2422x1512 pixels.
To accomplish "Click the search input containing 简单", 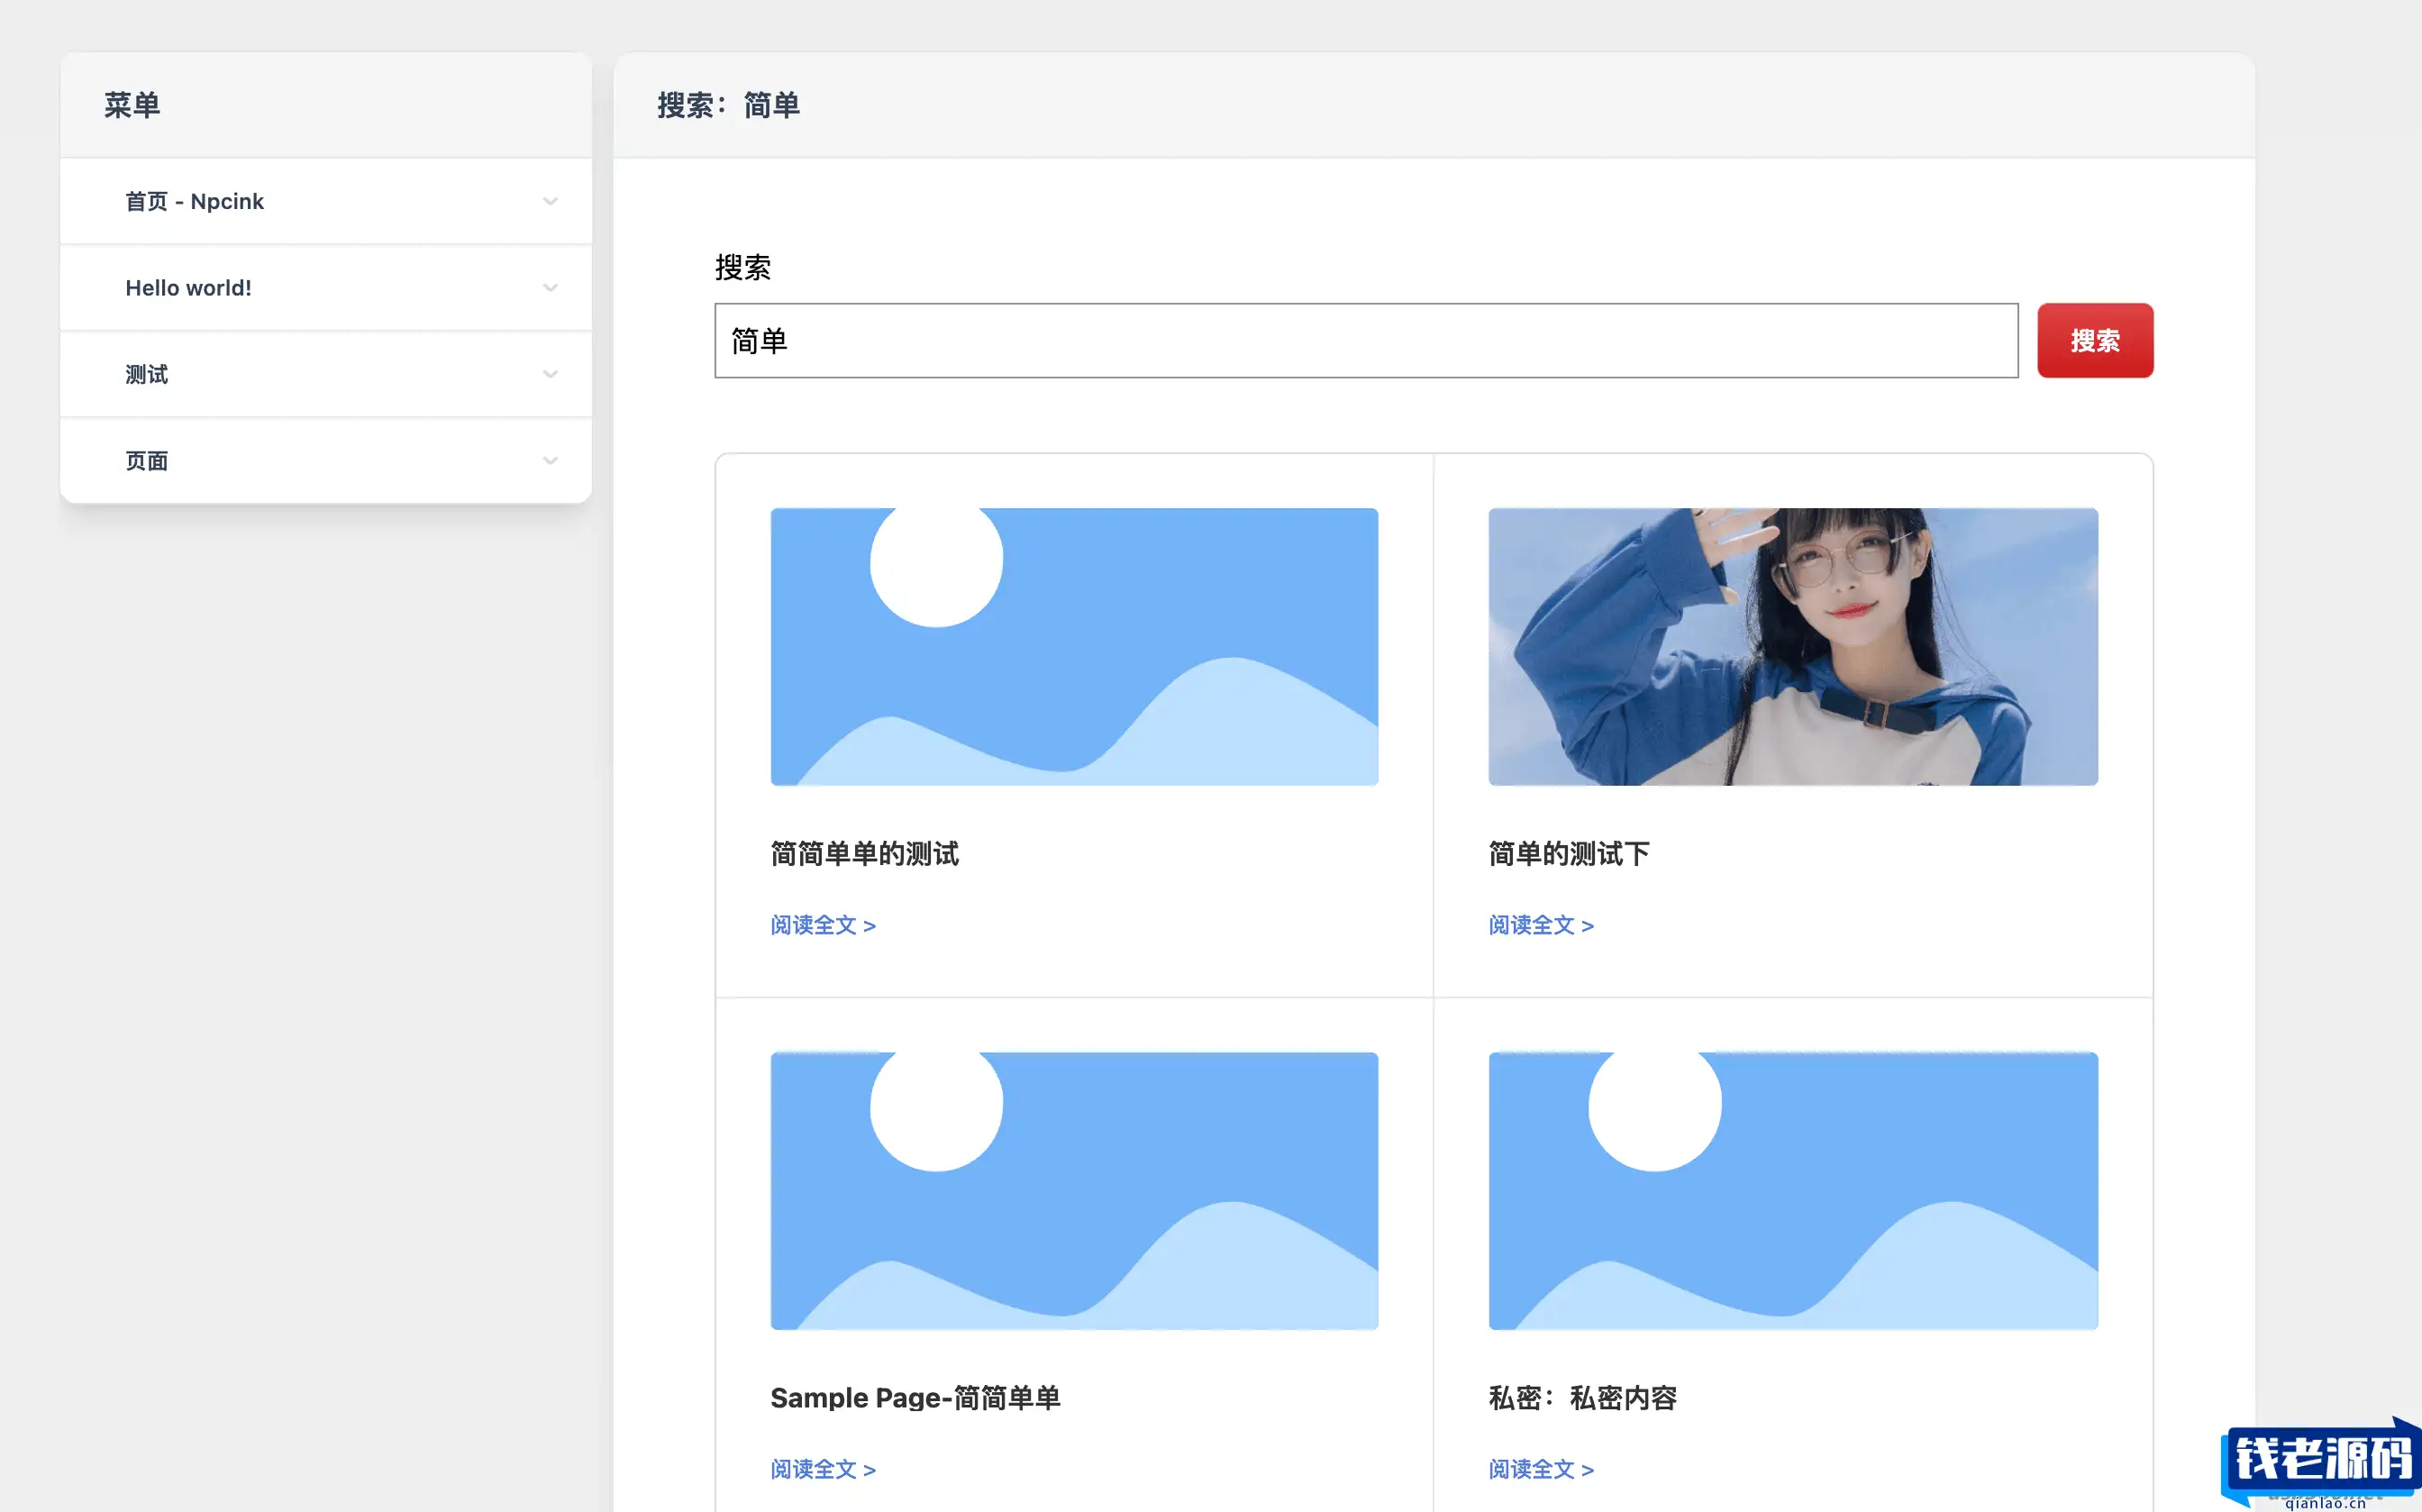I will coord(1366,341).
